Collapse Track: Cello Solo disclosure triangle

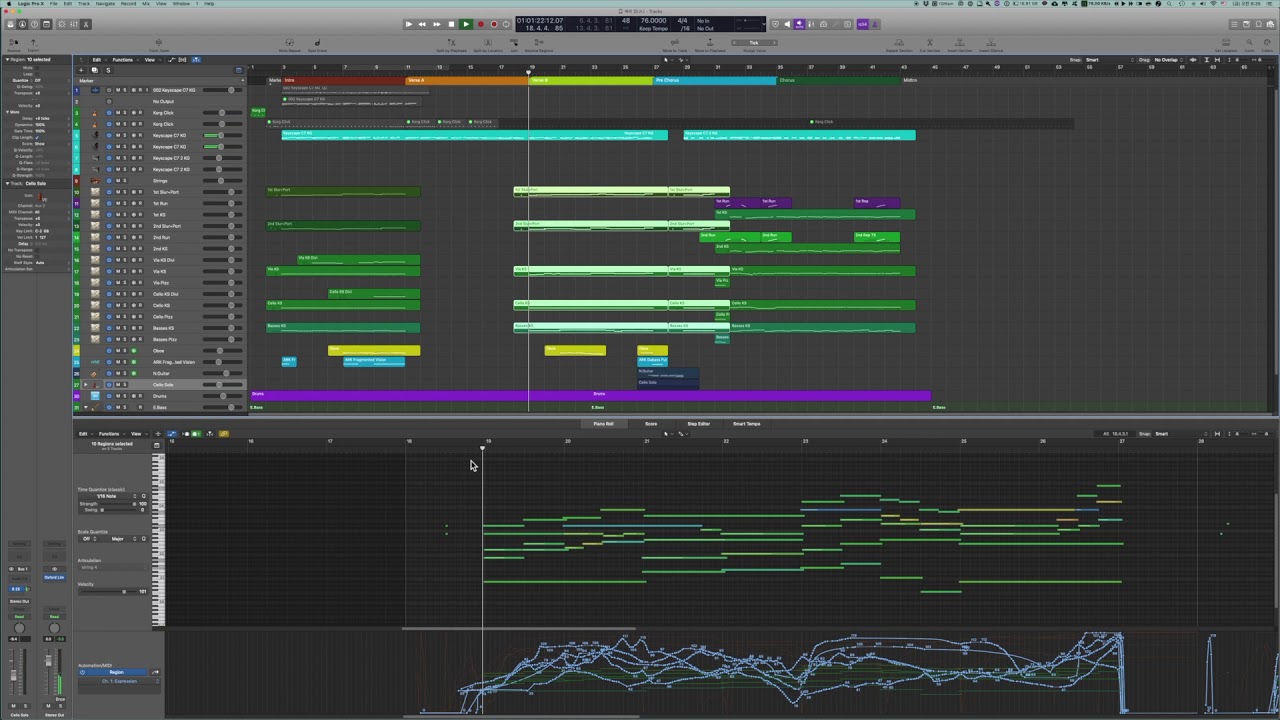click(x=7, y=183)
